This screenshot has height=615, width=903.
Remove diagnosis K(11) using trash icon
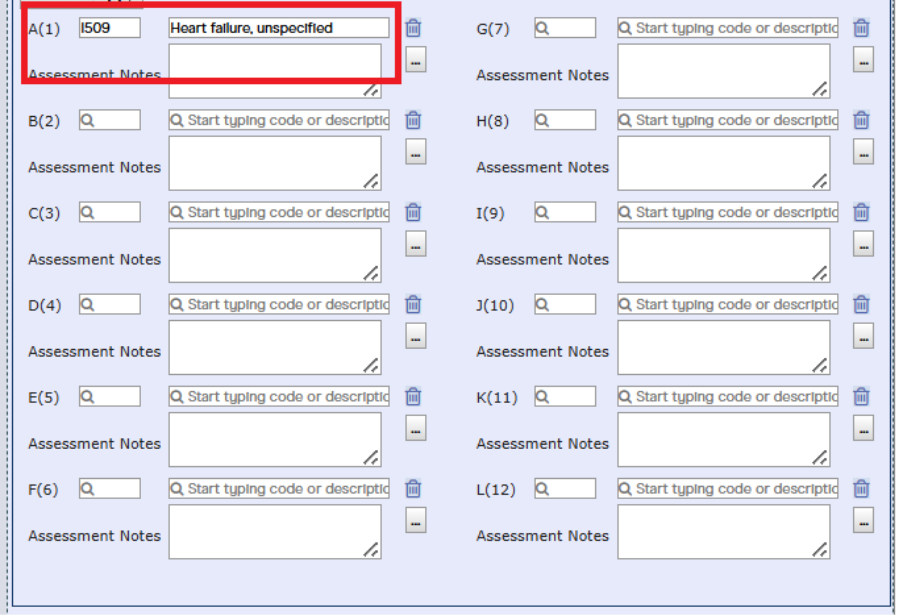[862, 396]
